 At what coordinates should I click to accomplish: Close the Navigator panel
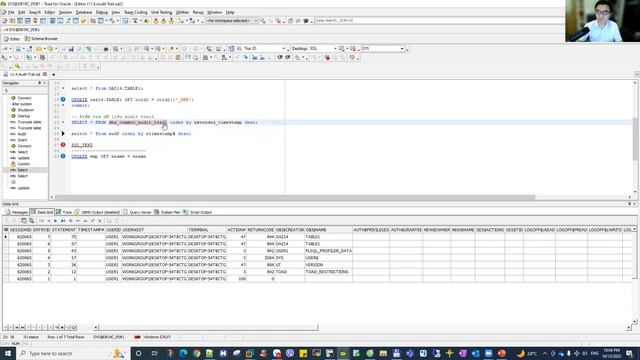[44, 83]
